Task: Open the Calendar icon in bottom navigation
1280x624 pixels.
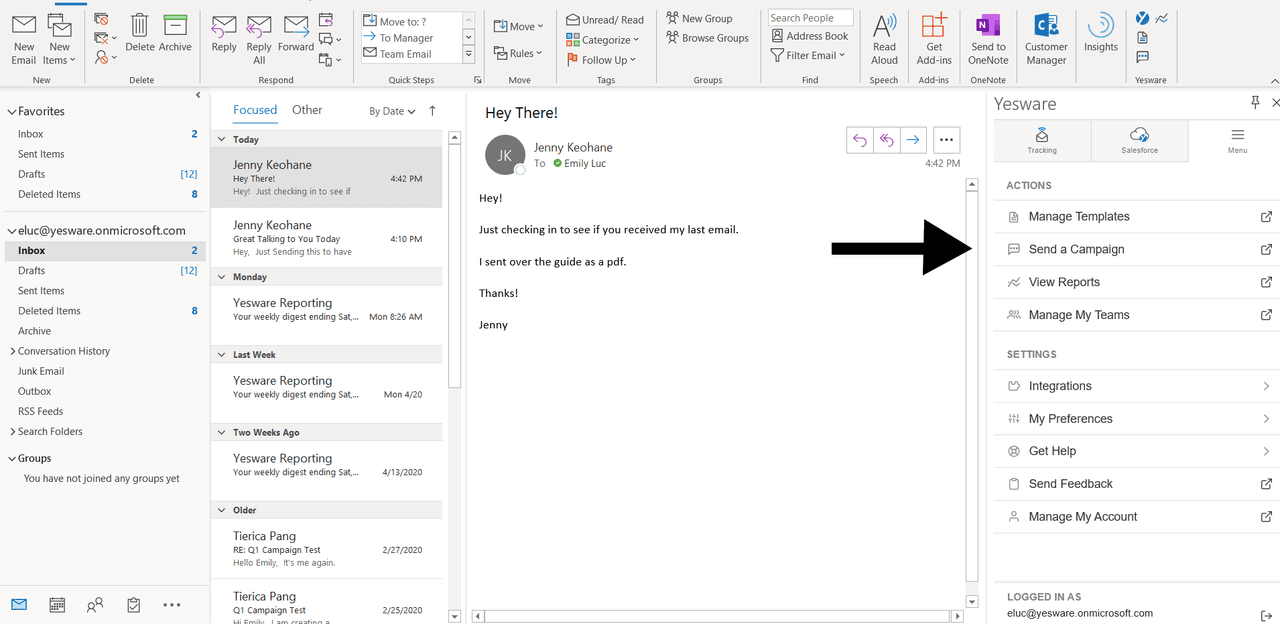Action: tap(57, 604)
